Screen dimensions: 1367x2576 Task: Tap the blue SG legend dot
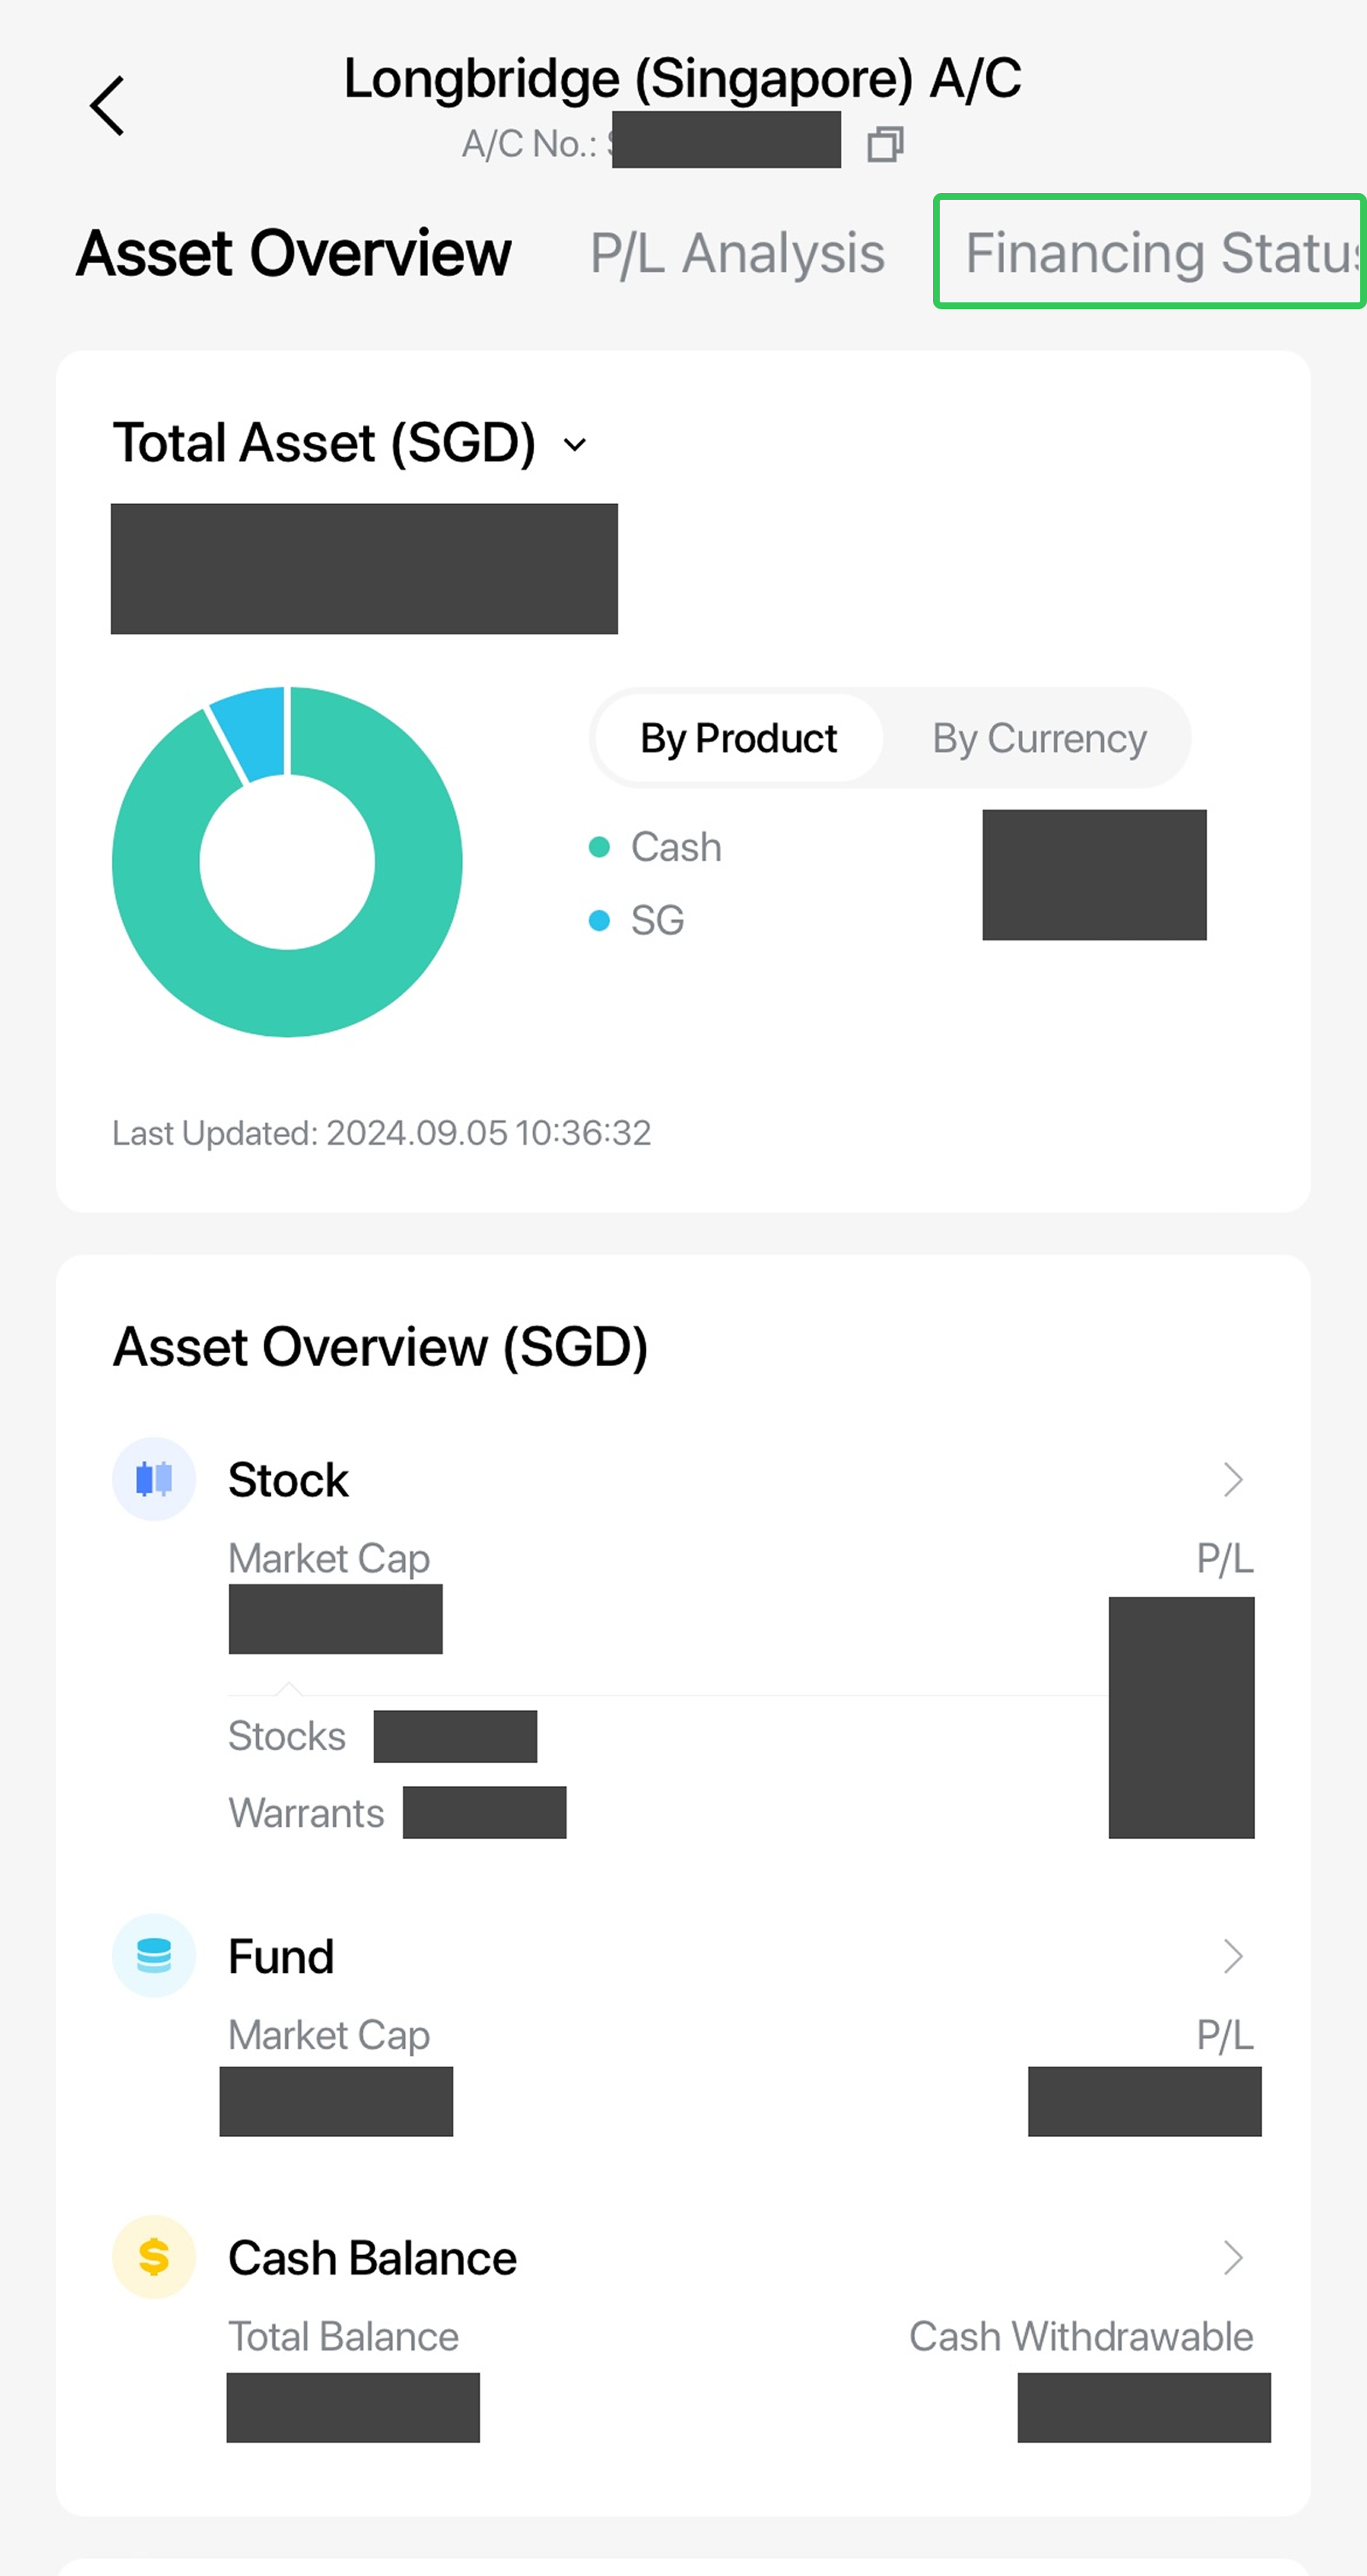pos(600,920)
